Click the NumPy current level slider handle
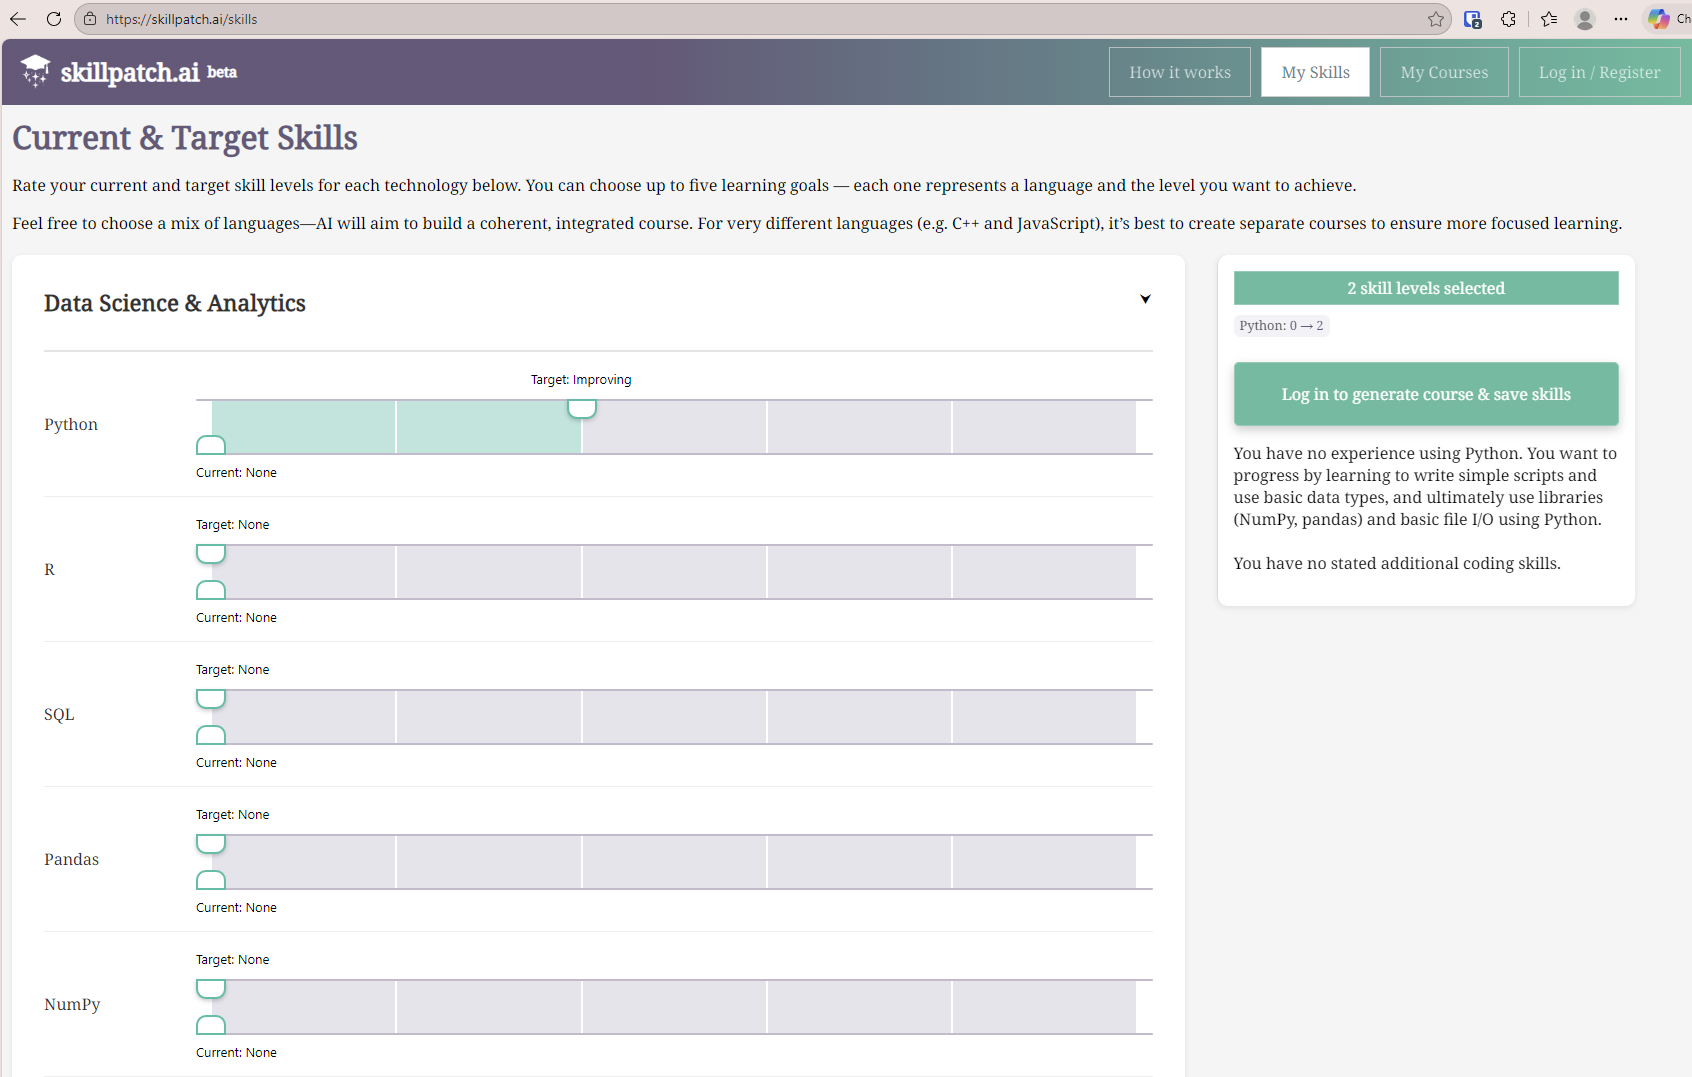 211,1025
